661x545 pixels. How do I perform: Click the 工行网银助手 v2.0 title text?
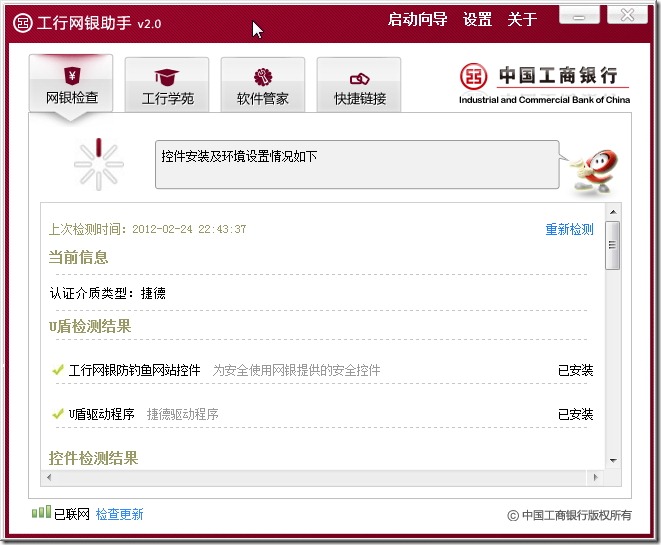(x=99, y=23)
